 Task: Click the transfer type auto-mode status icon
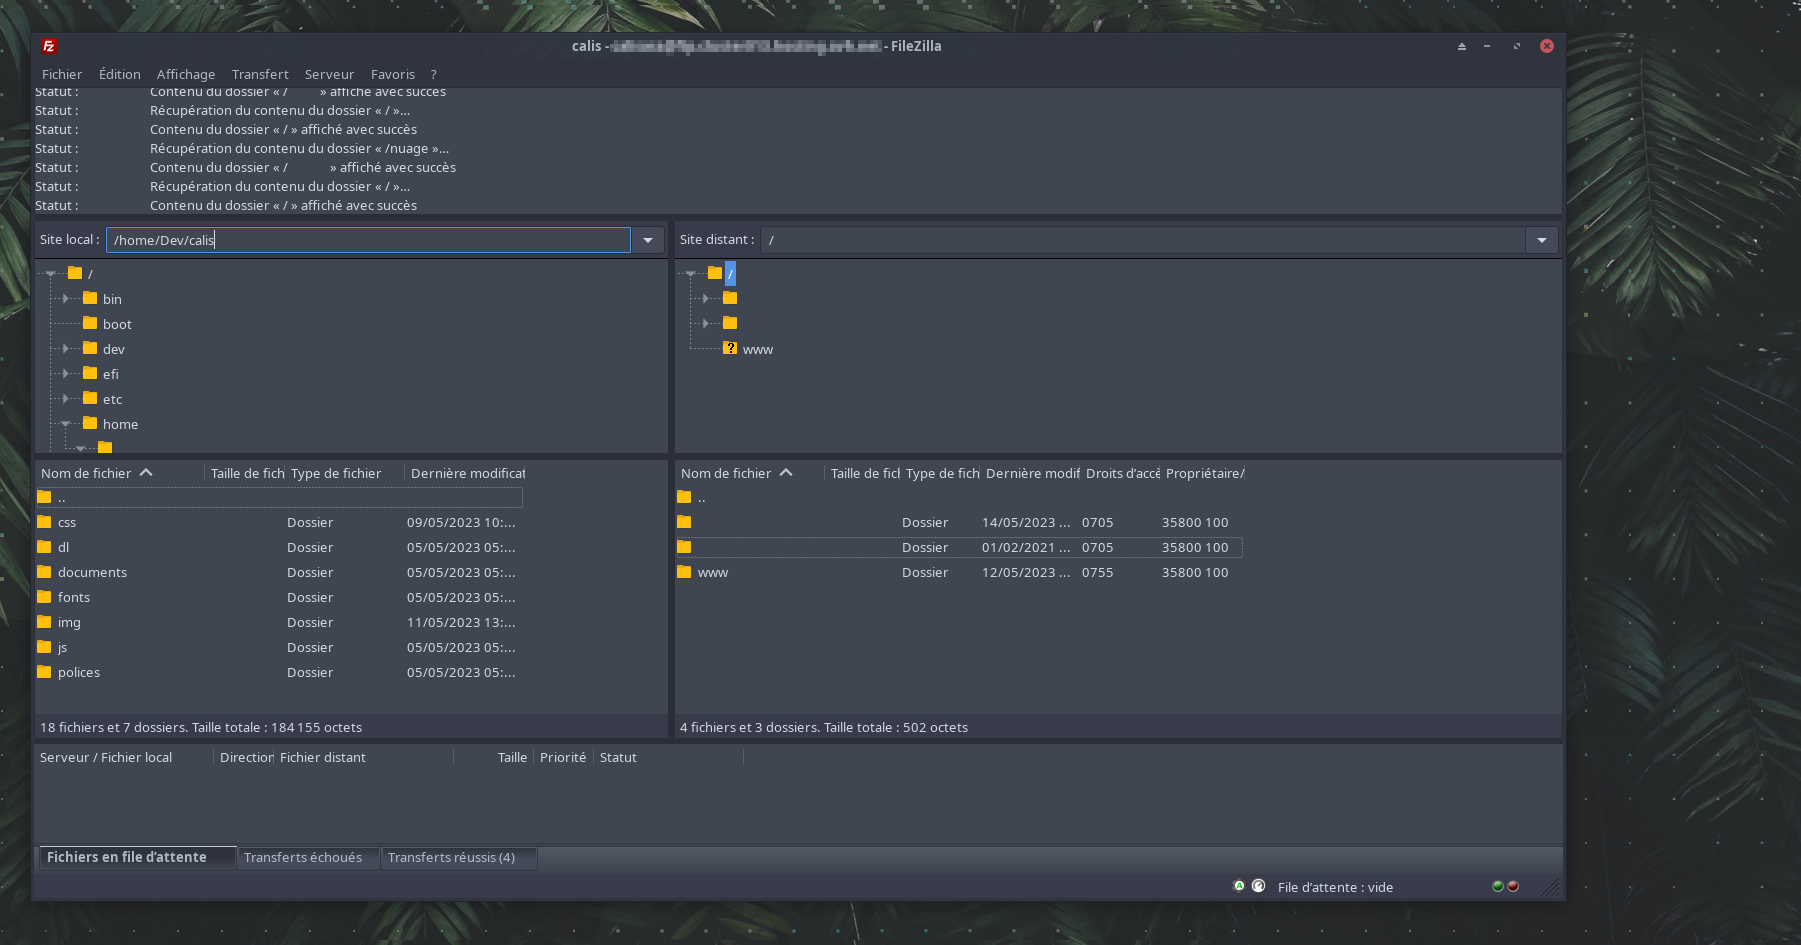(x=1239, y=886)
